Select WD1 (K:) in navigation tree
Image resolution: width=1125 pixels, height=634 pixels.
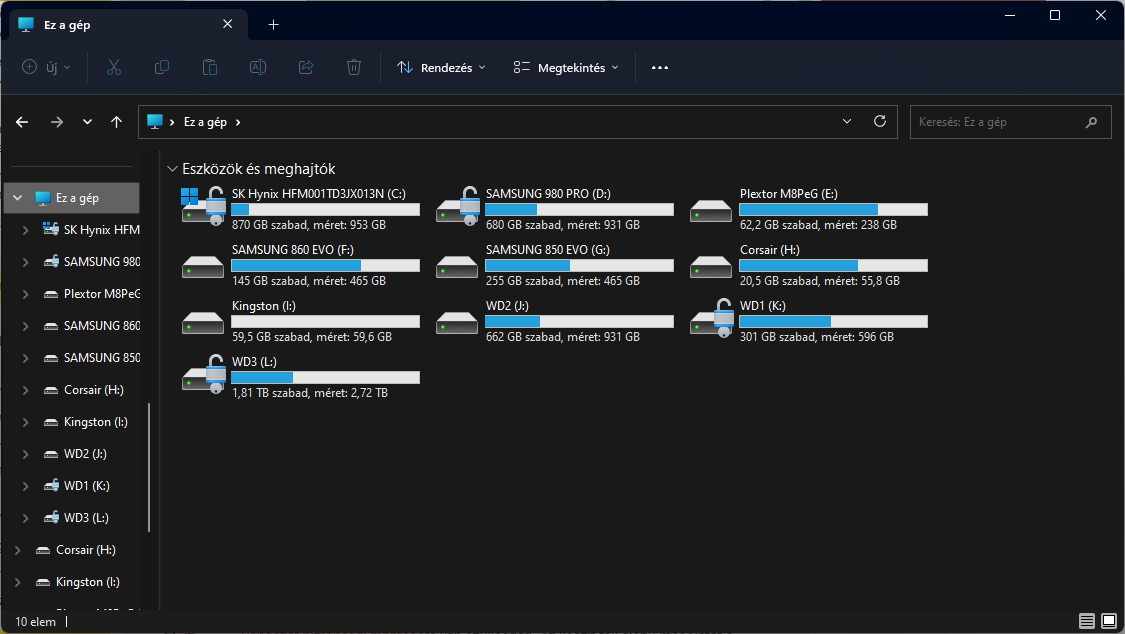[76, 486]
